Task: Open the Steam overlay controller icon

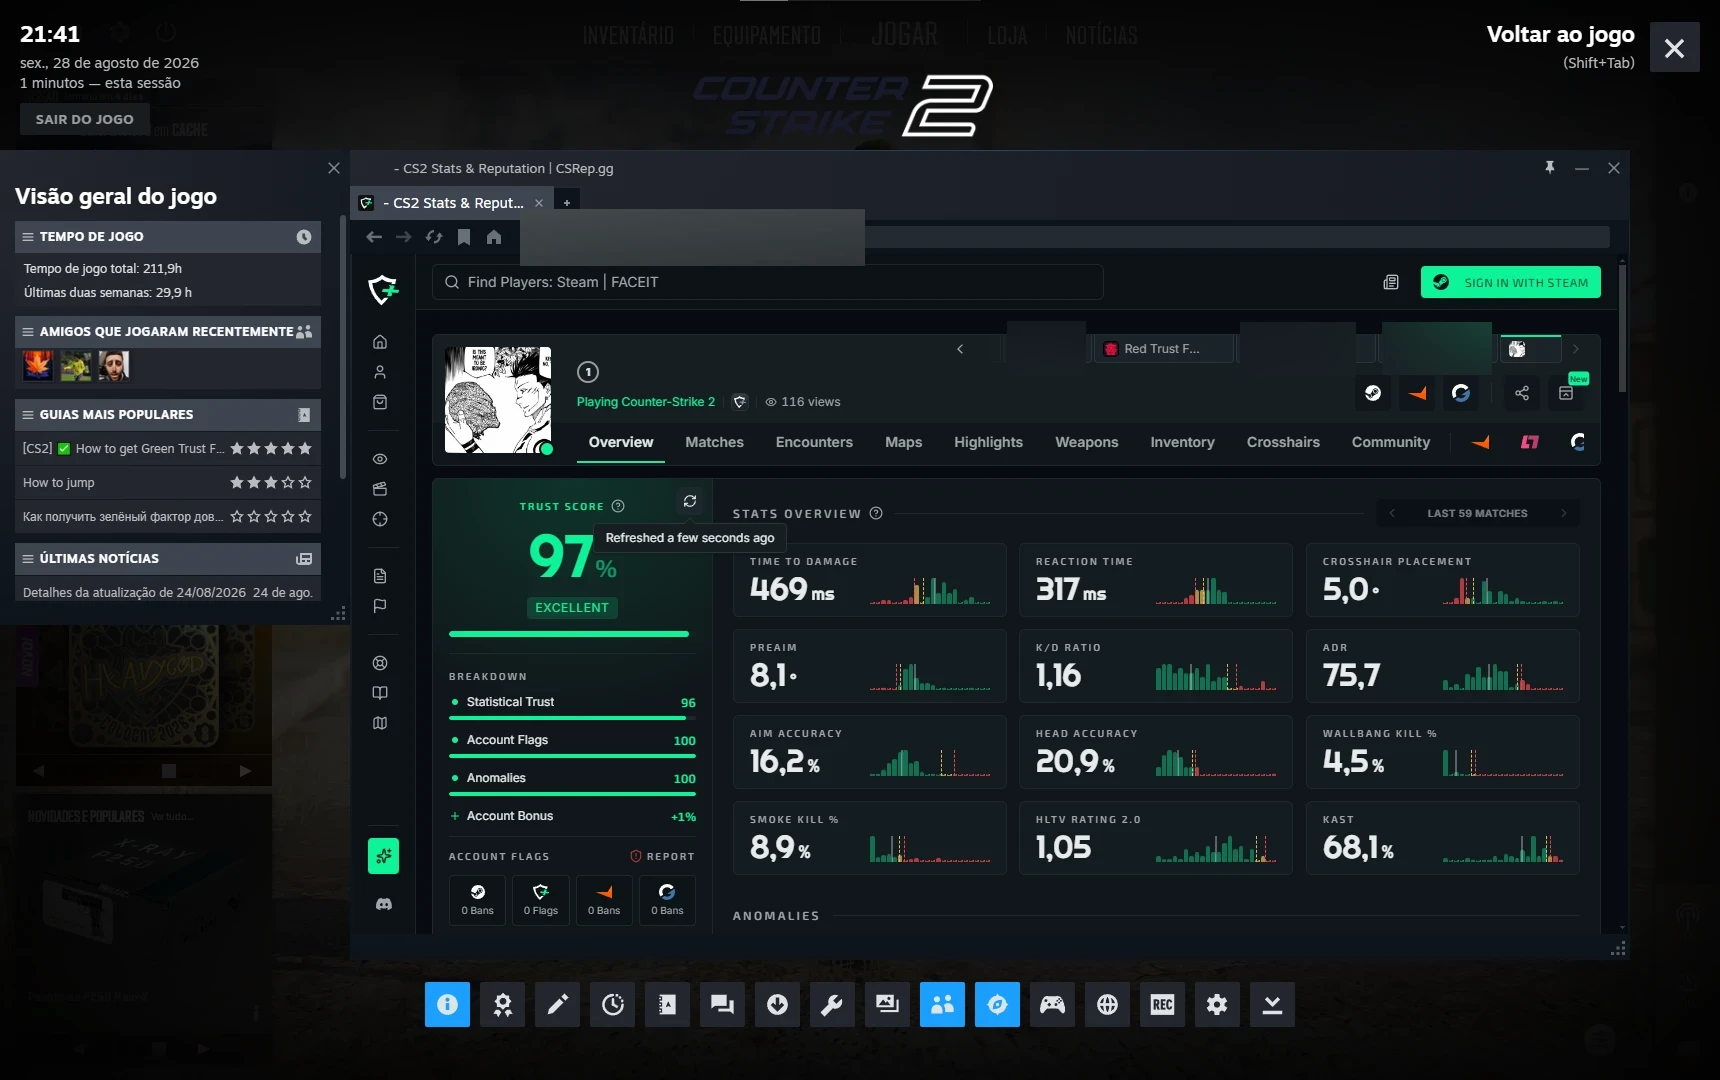Action: click(1052, 1005)
